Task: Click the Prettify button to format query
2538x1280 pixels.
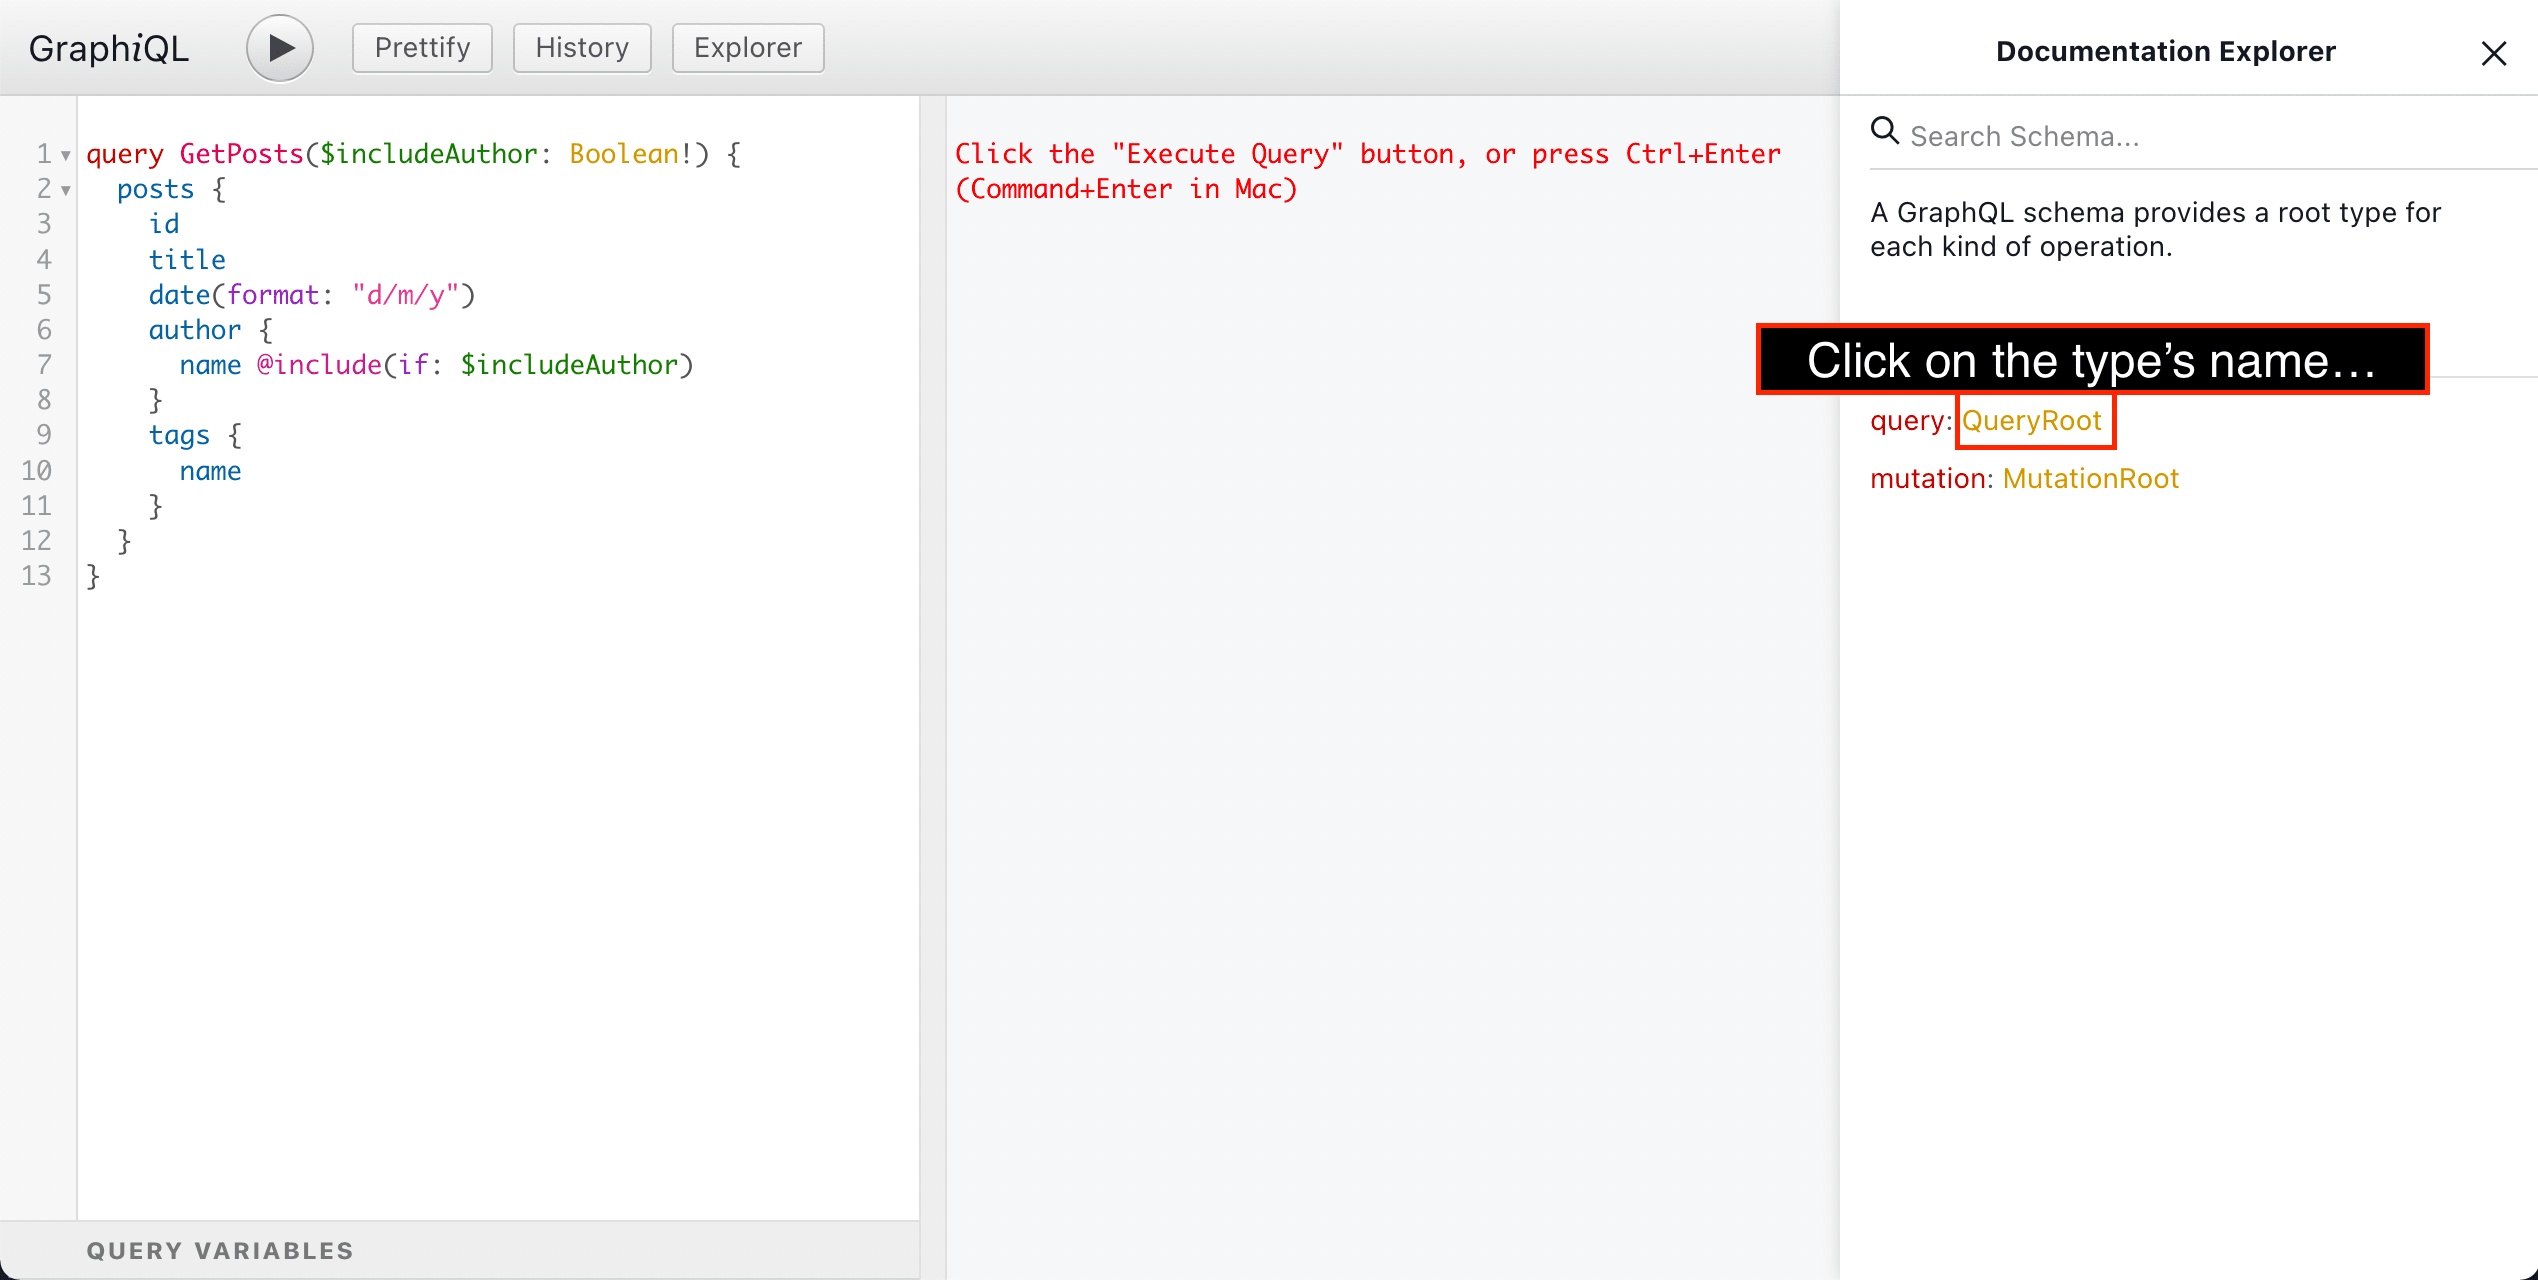Action: pos(421,47)
